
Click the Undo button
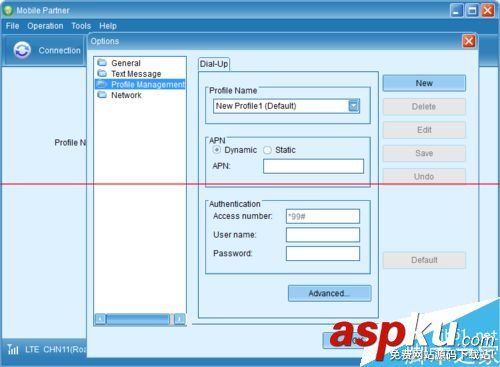[424, 176]
